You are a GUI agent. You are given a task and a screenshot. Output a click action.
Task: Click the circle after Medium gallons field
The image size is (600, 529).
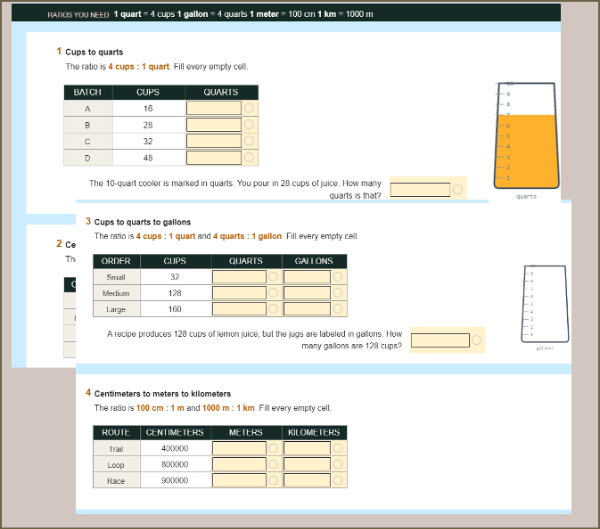click(338, 293)
